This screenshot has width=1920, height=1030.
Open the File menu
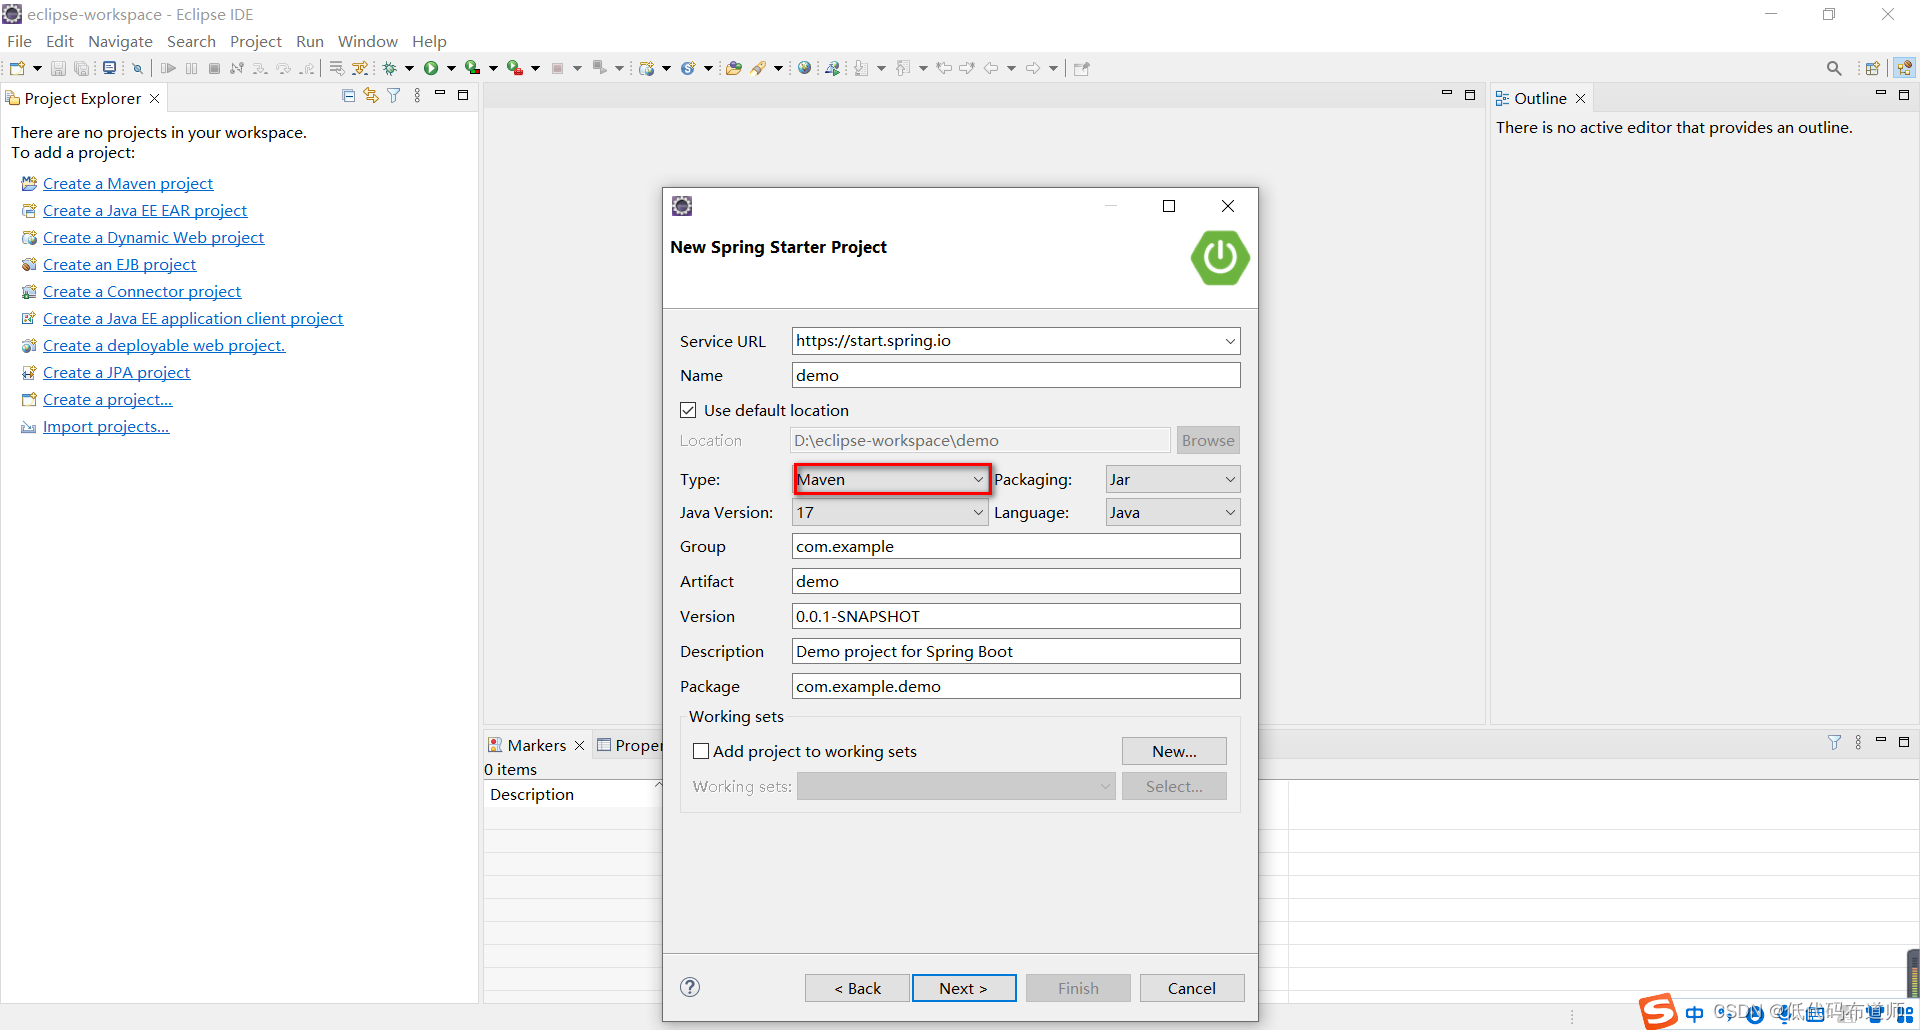(19, 41)
